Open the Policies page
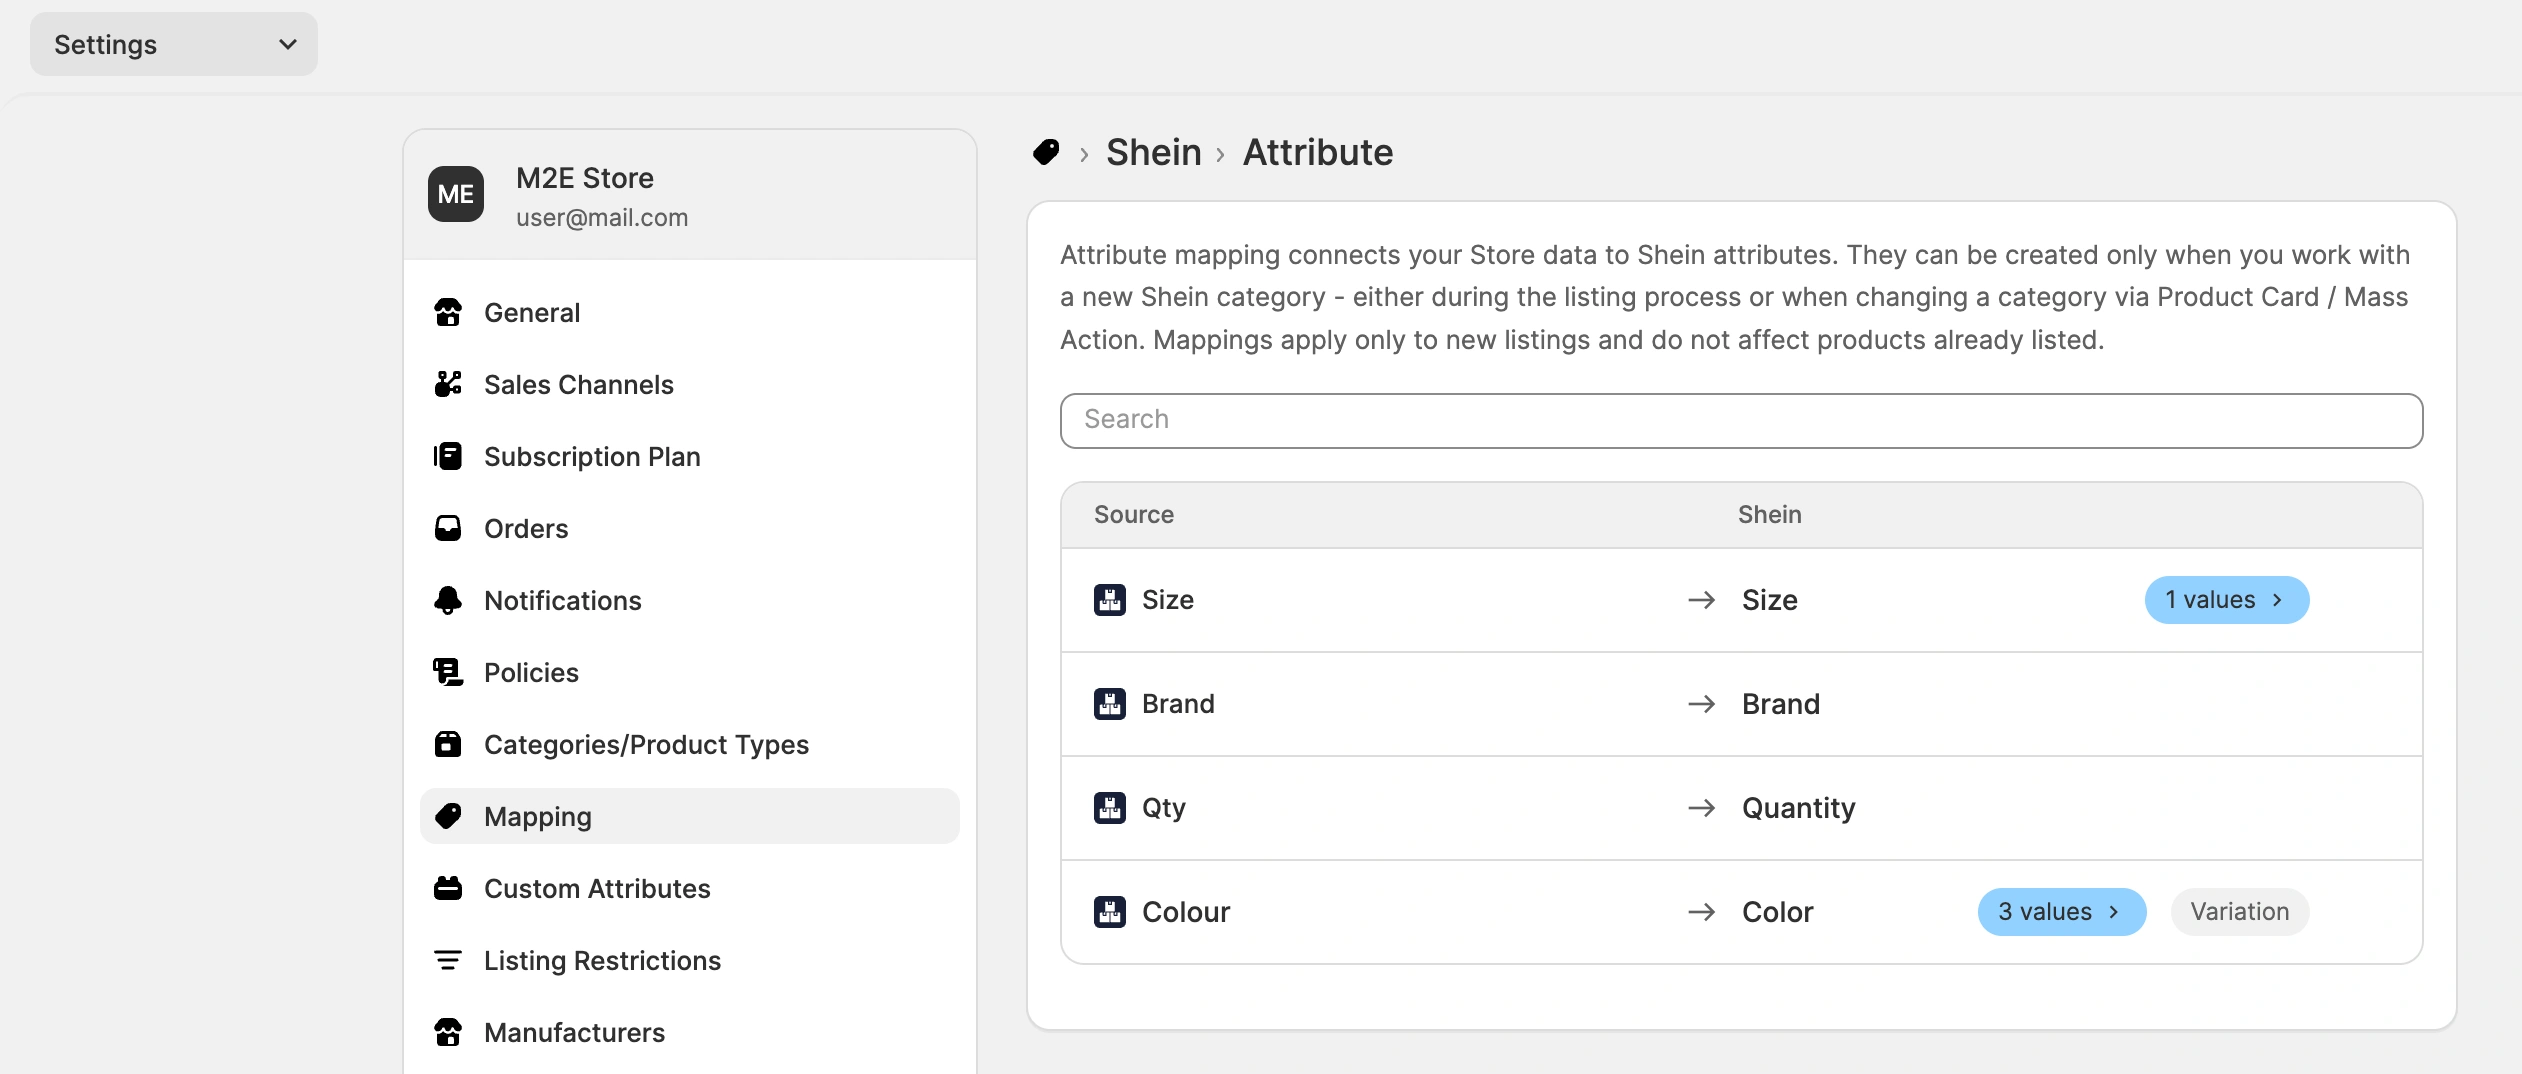The height and width of the screenshot is (1074, 2522). coord(690,673)
